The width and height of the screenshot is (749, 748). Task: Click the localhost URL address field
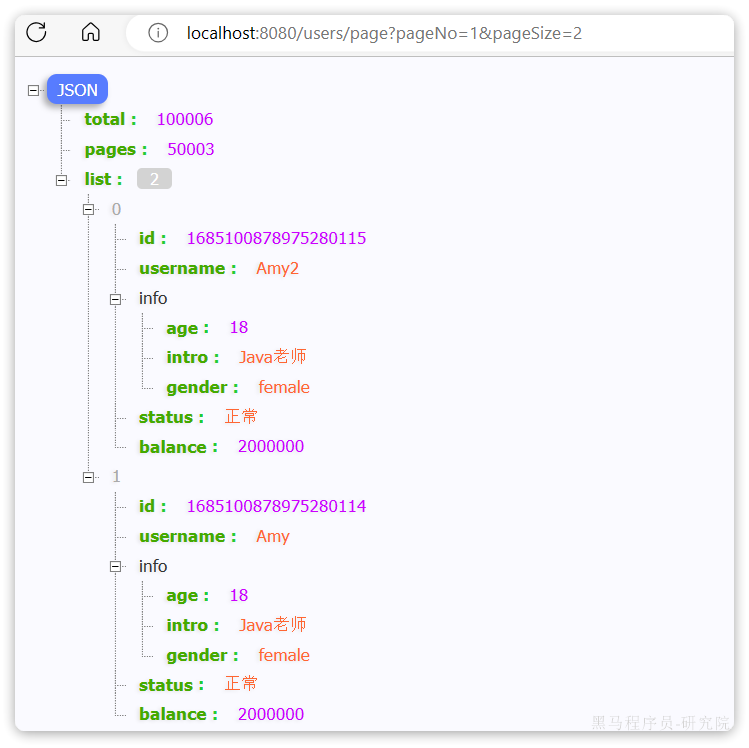pos(384,33)
